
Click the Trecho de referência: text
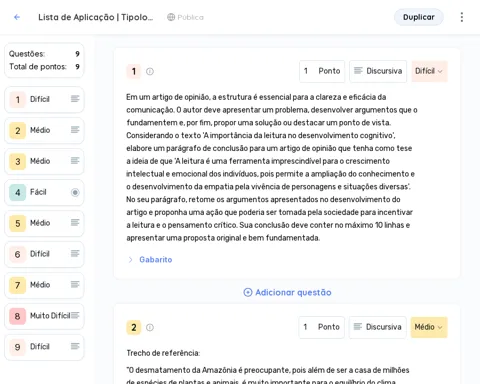[x=163, y=353]
